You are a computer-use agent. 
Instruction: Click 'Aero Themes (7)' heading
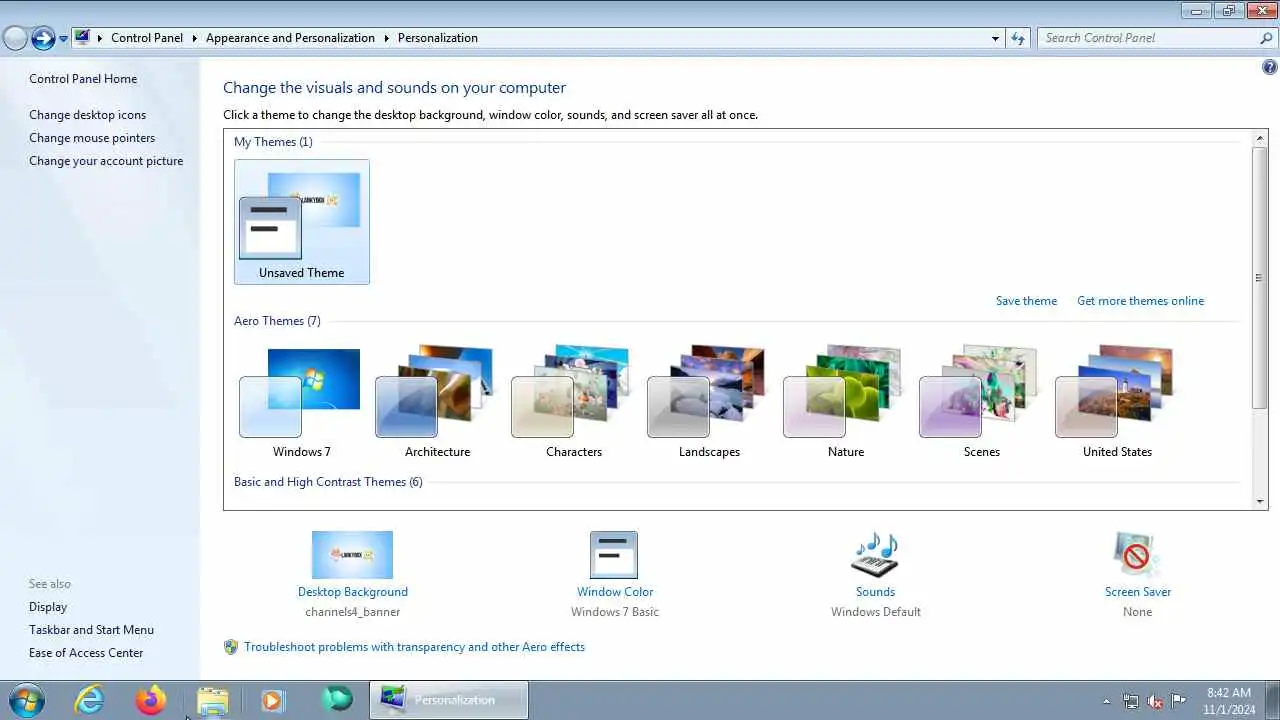click(277, 321)
